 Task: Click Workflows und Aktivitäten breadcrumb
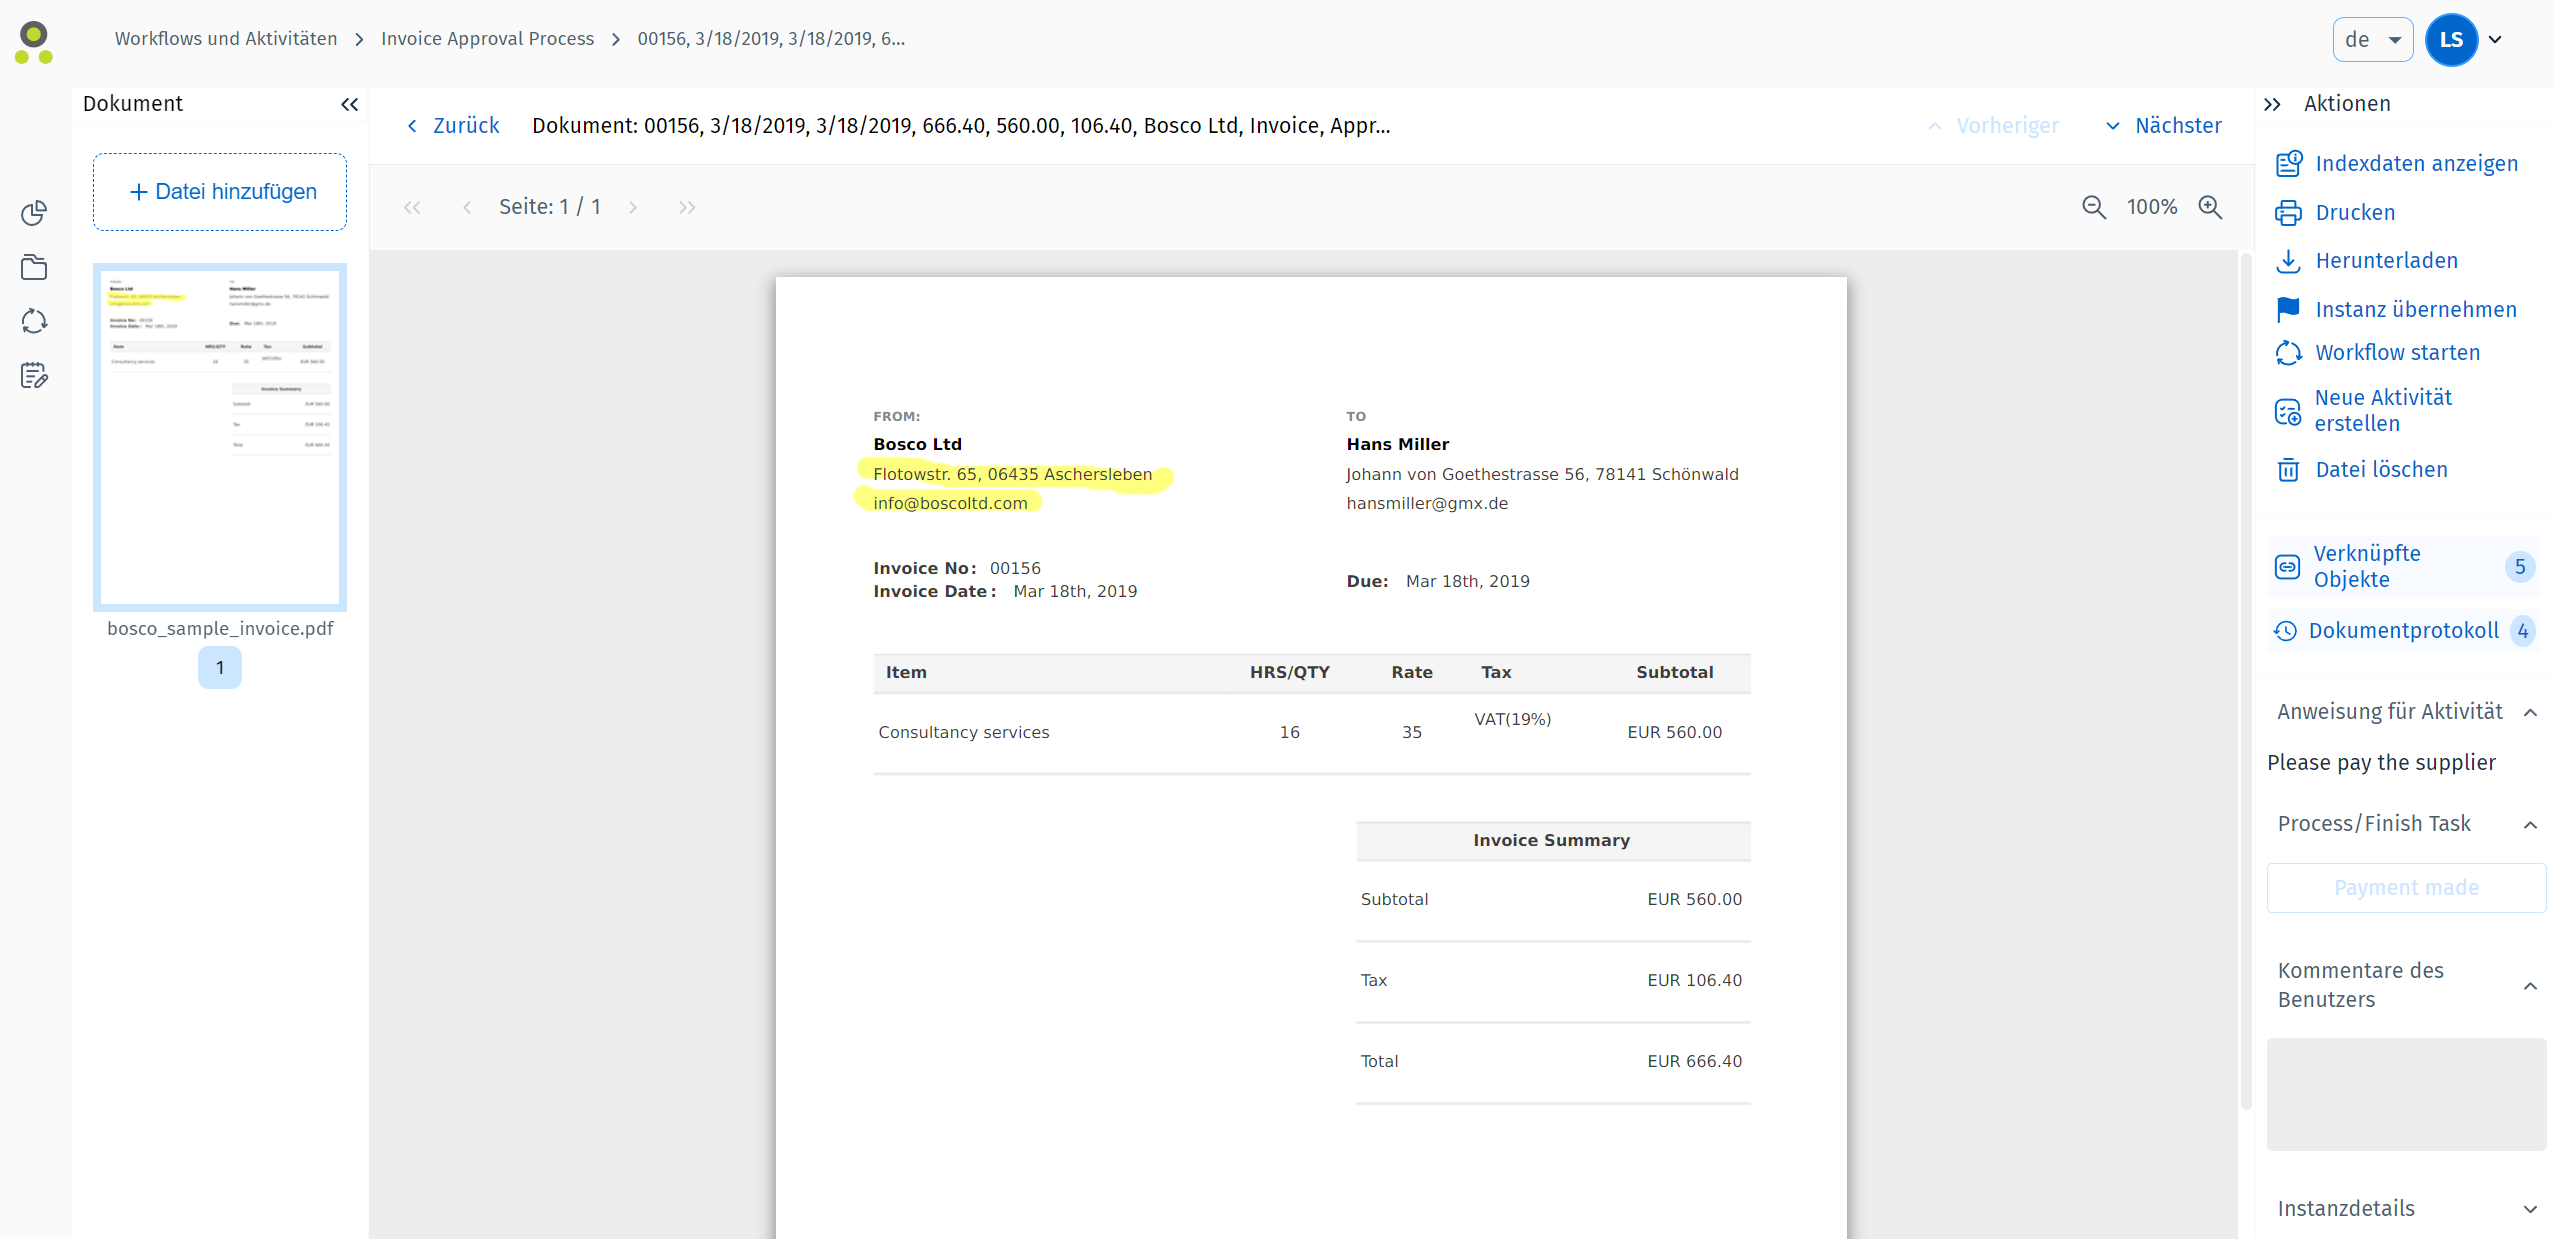click(x=226, y=39)
